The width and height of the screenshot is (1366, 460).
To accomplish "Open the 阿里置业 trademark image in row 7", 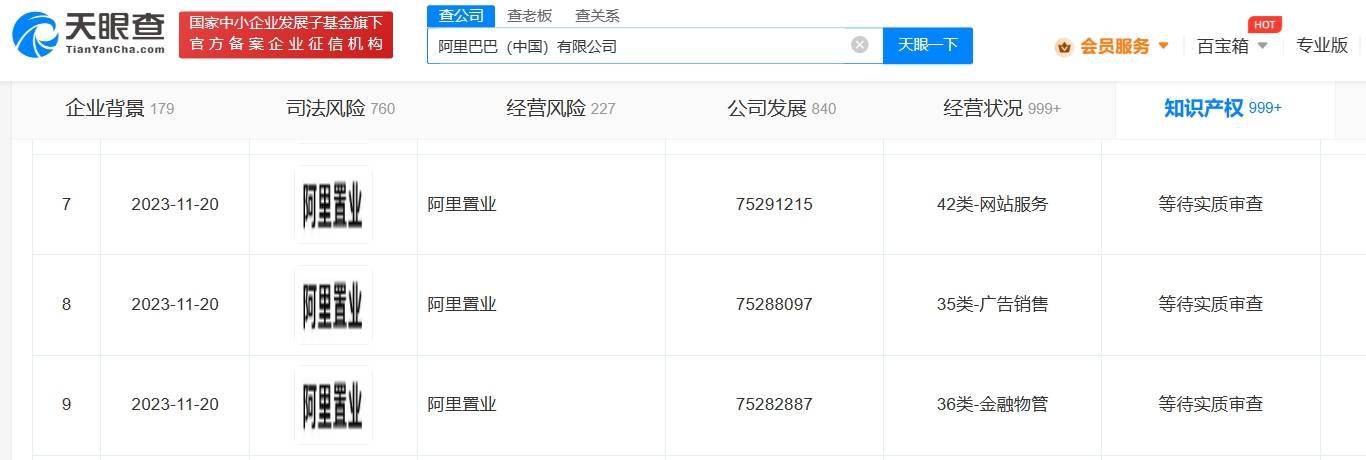I will coord(333,205).
